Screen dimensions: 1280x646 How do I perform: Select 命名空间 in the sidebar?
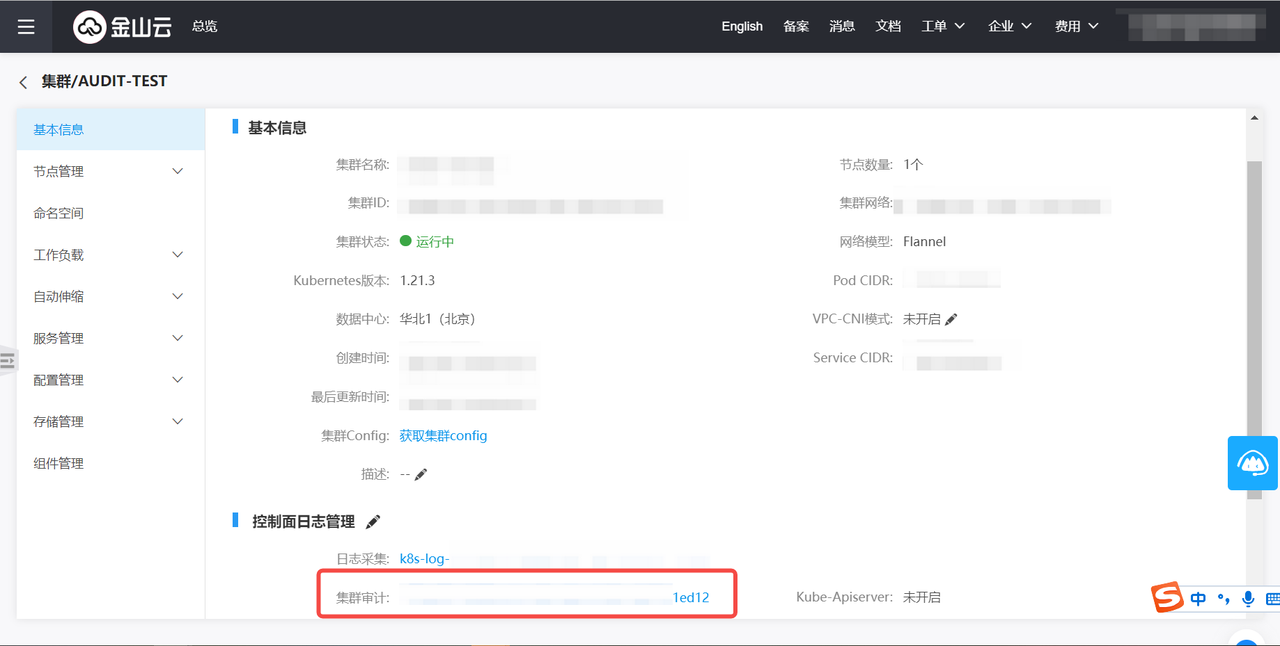click(59, 213)
